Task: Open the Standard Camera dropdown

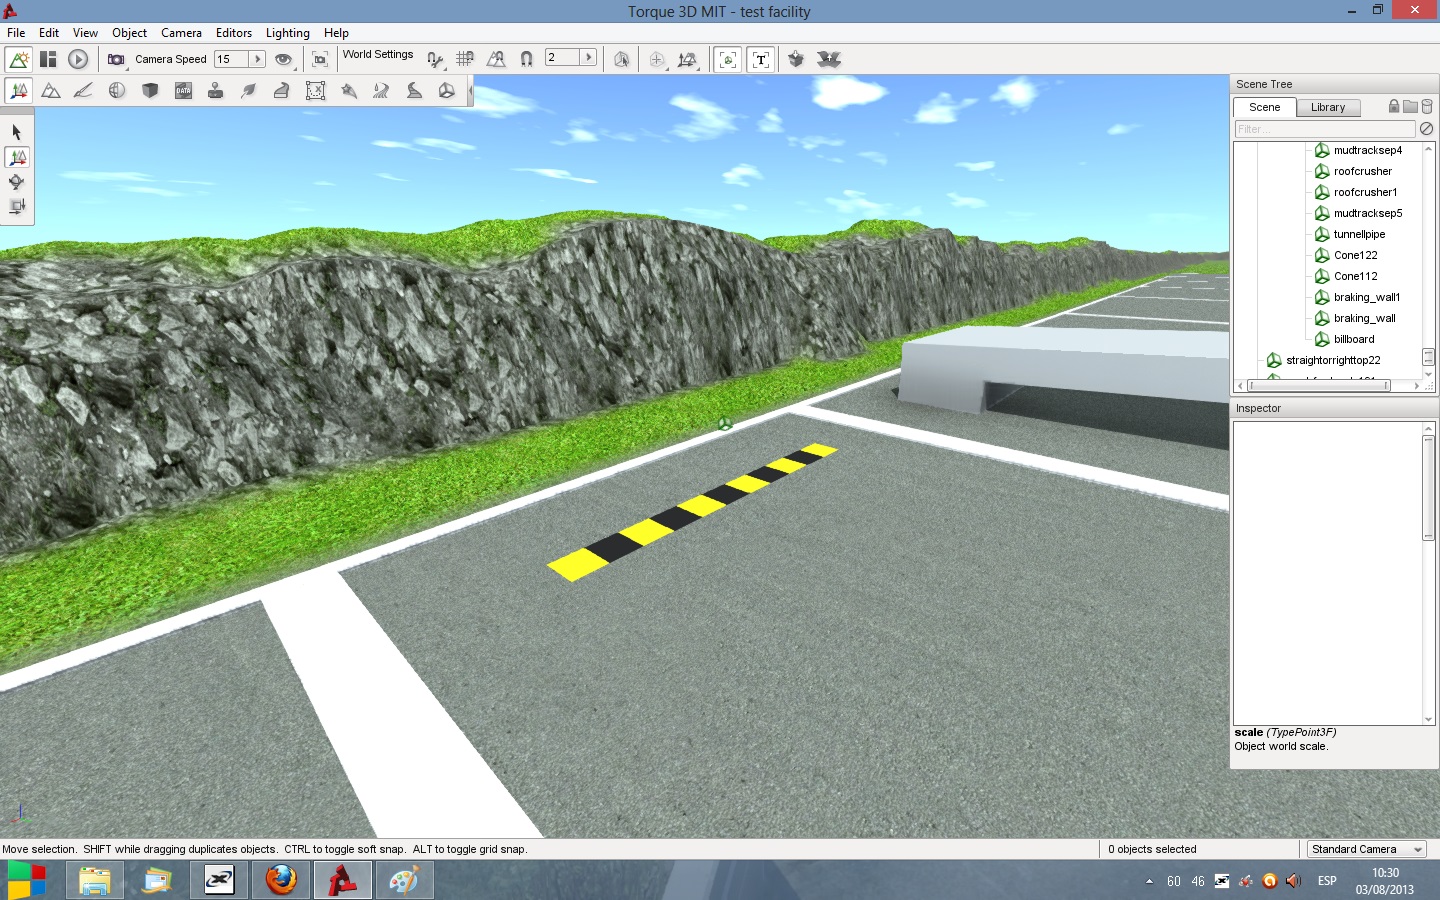Action: click(1366, 849)
